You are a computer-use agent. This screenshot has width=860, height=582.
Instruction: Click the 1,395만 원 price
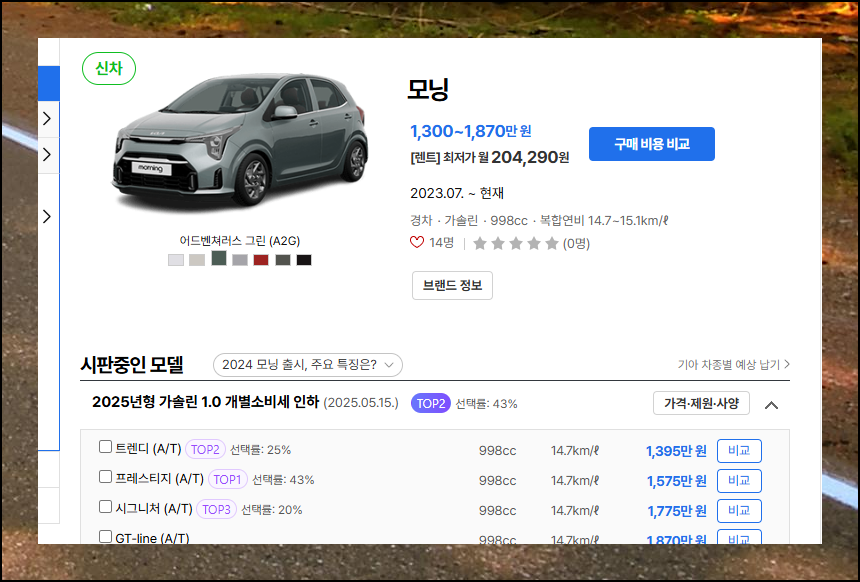[676, 451]
